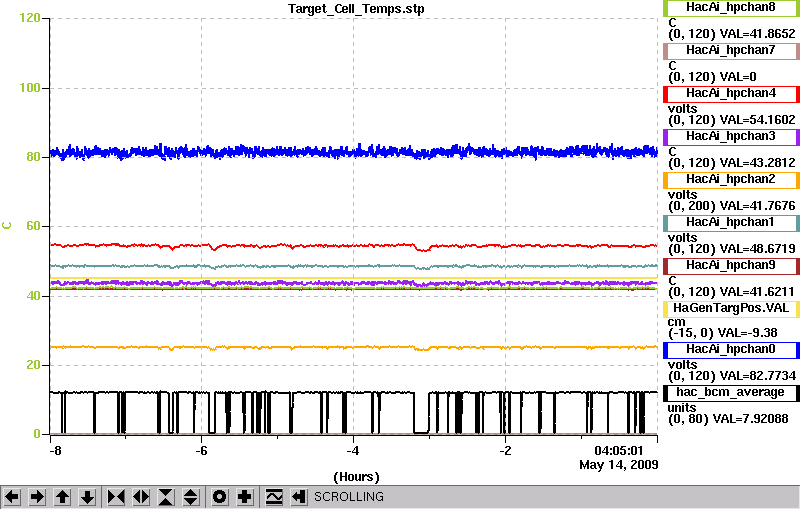Click the vertical zoom-in hourglass icon
The width and height of the screenshot is (800, 509).
tap(166, 496)
